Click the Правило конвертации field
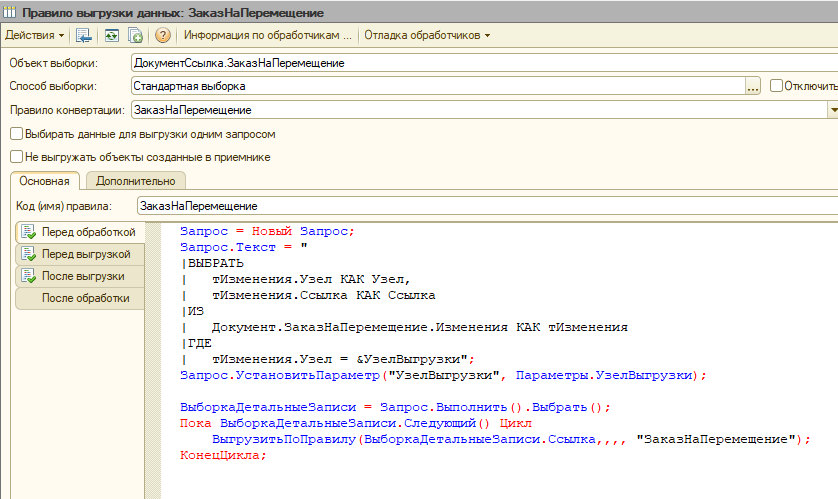838x499 pixels. tap(479, 110)
